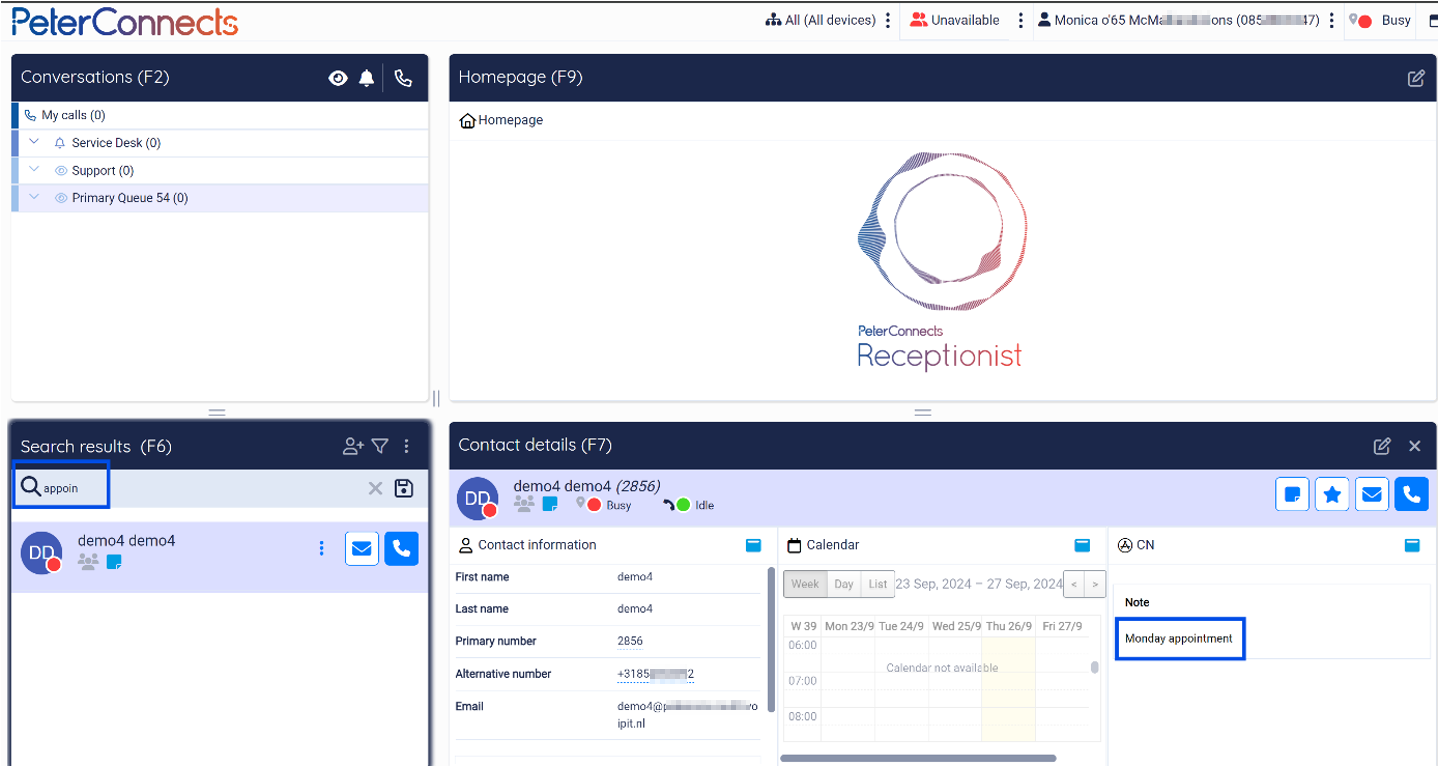The width and height of the screenshot is (1438, 771).
Task: Go to next calendar week
Action: coord(1095,584)
